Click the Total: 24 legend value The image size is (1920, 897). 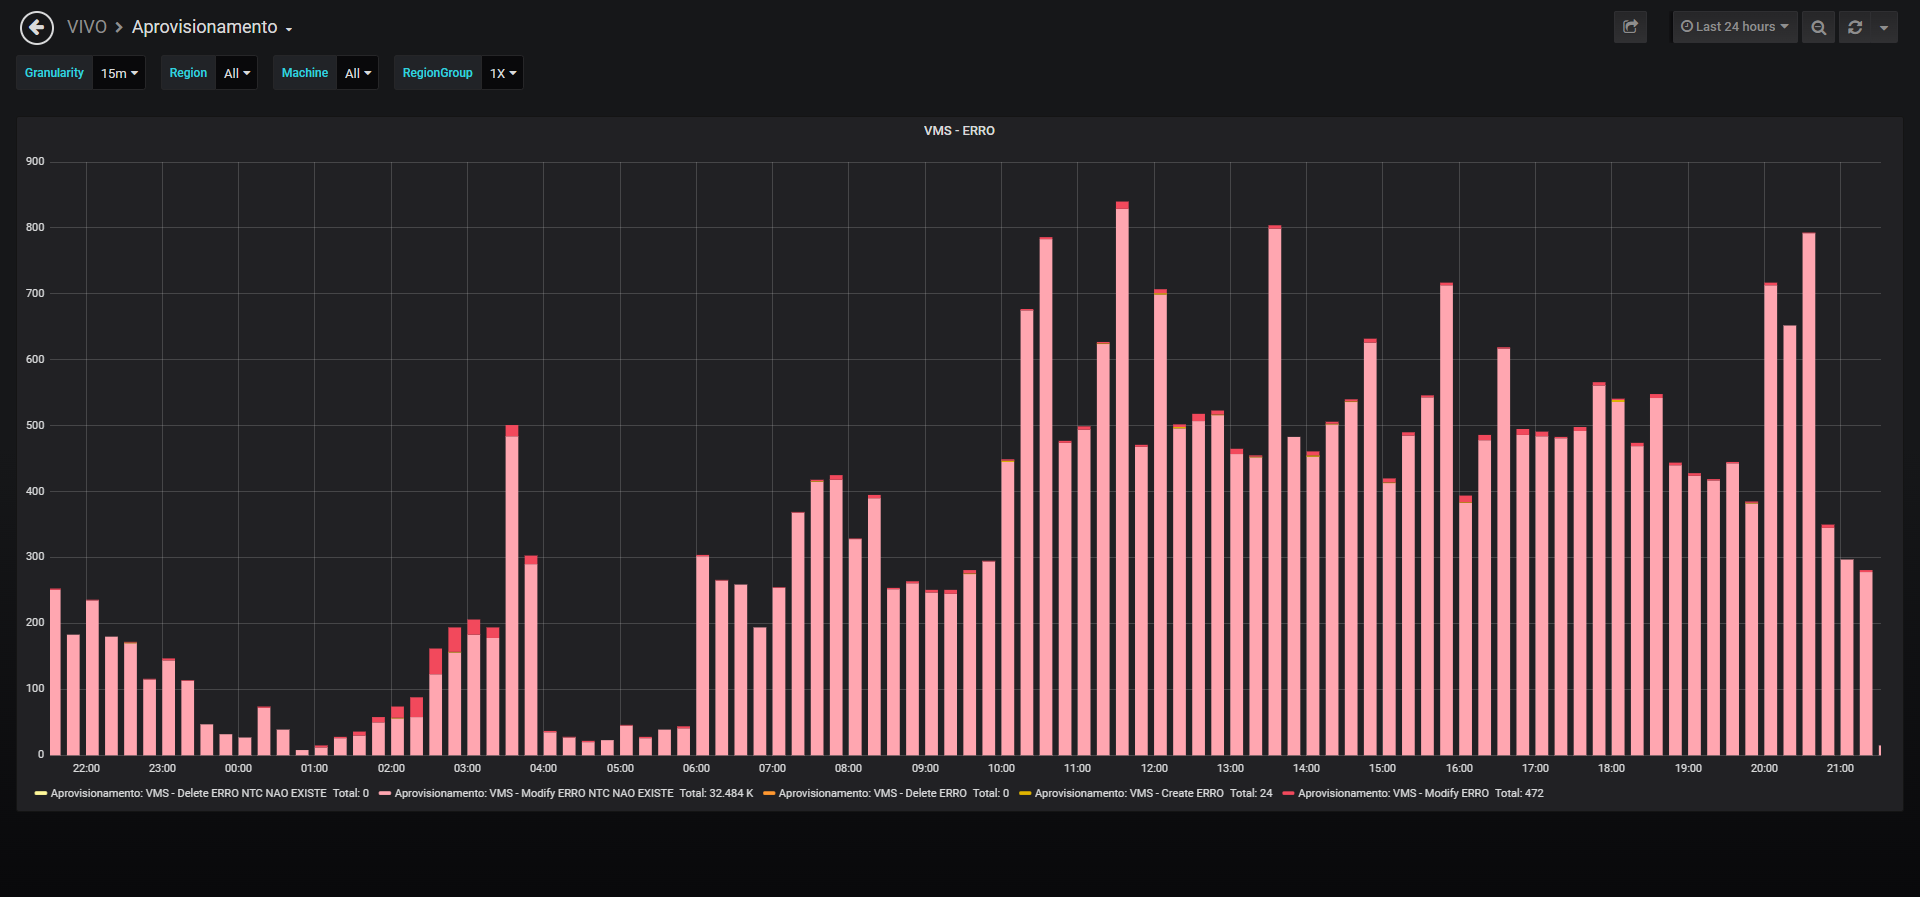[x=1251, y=793]
